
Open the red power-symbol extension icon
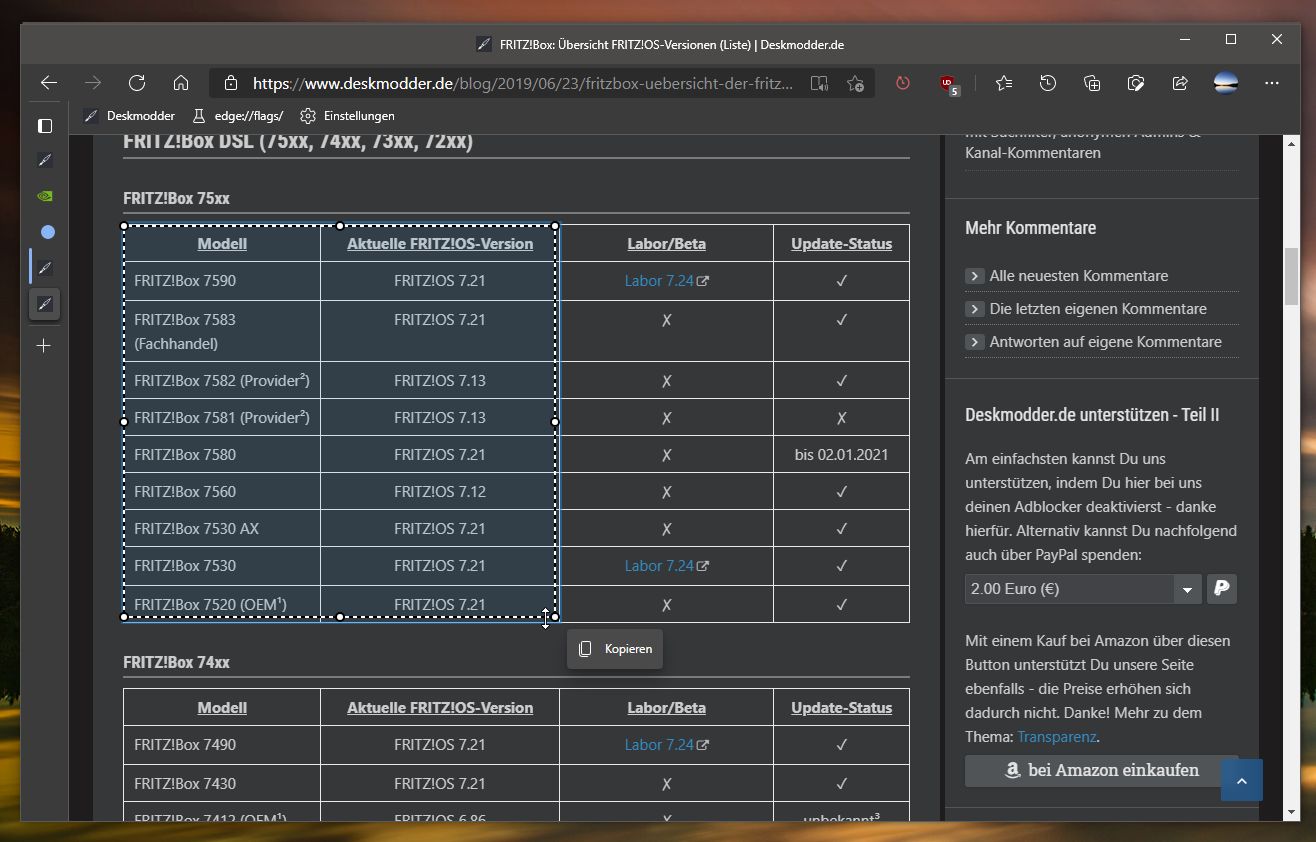point(903,83)
